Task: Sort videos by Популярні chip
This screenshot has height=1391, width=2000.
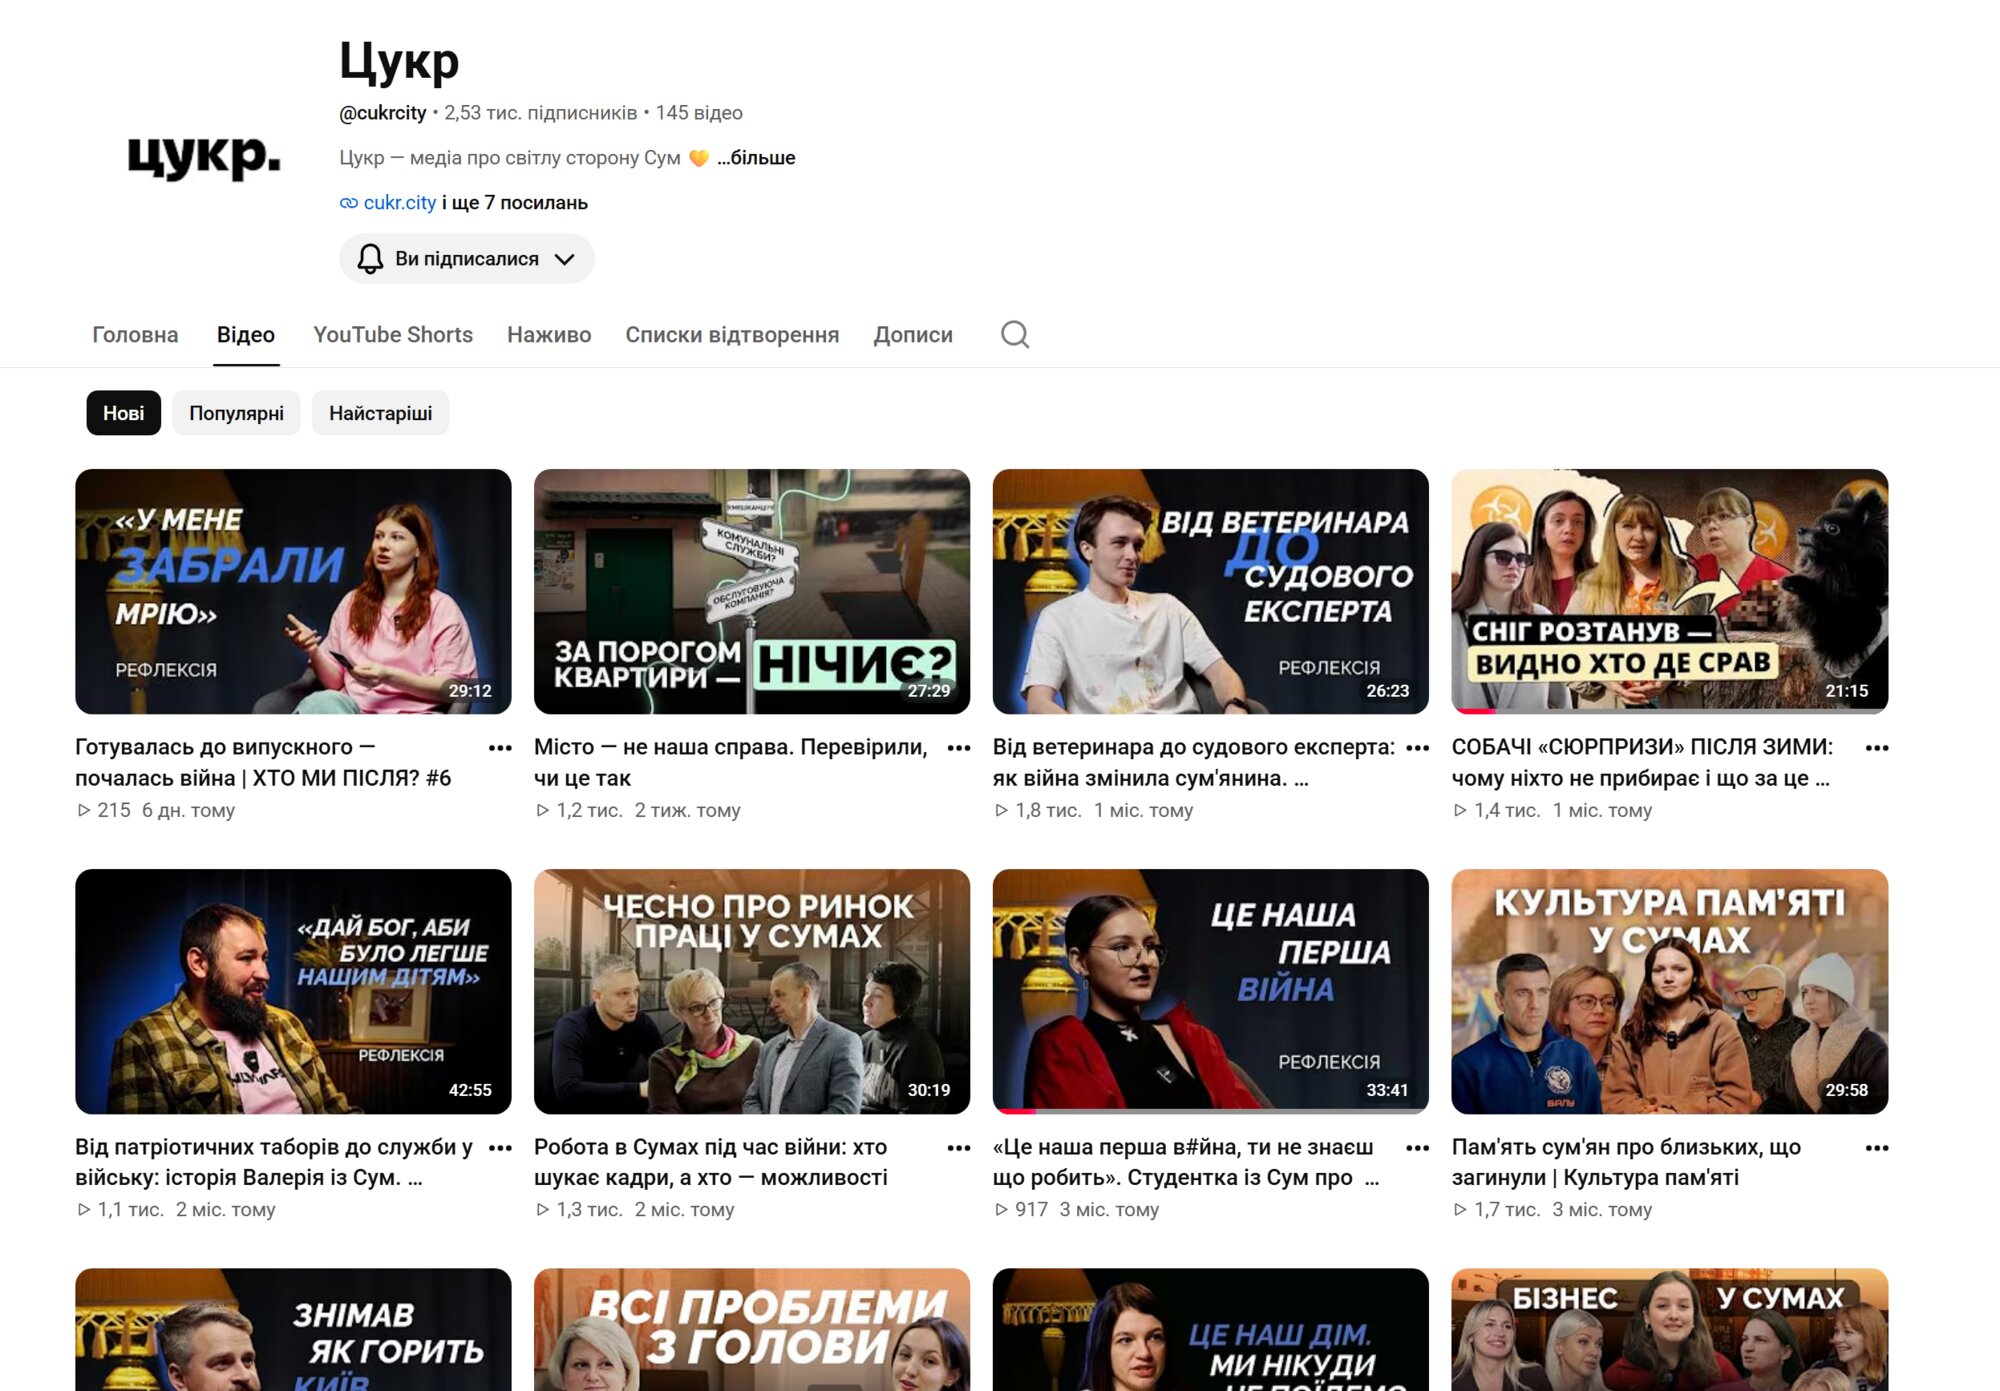Action: 236,413
